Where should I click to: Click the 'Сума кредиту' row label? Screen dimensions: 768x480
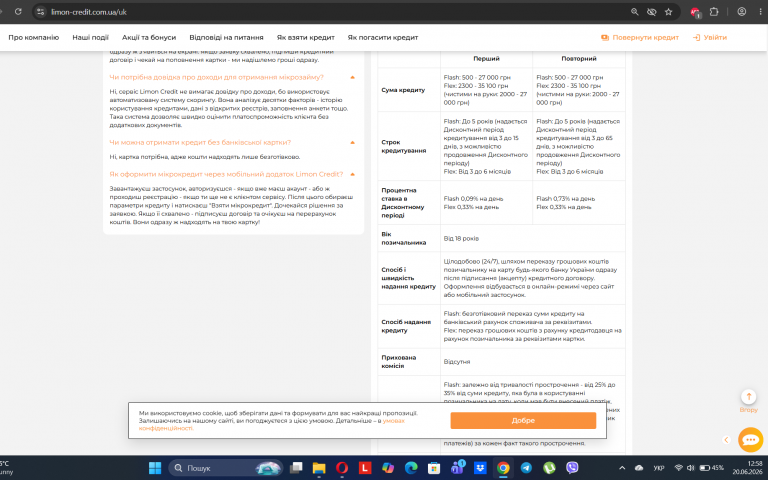(x=403, y=90)
